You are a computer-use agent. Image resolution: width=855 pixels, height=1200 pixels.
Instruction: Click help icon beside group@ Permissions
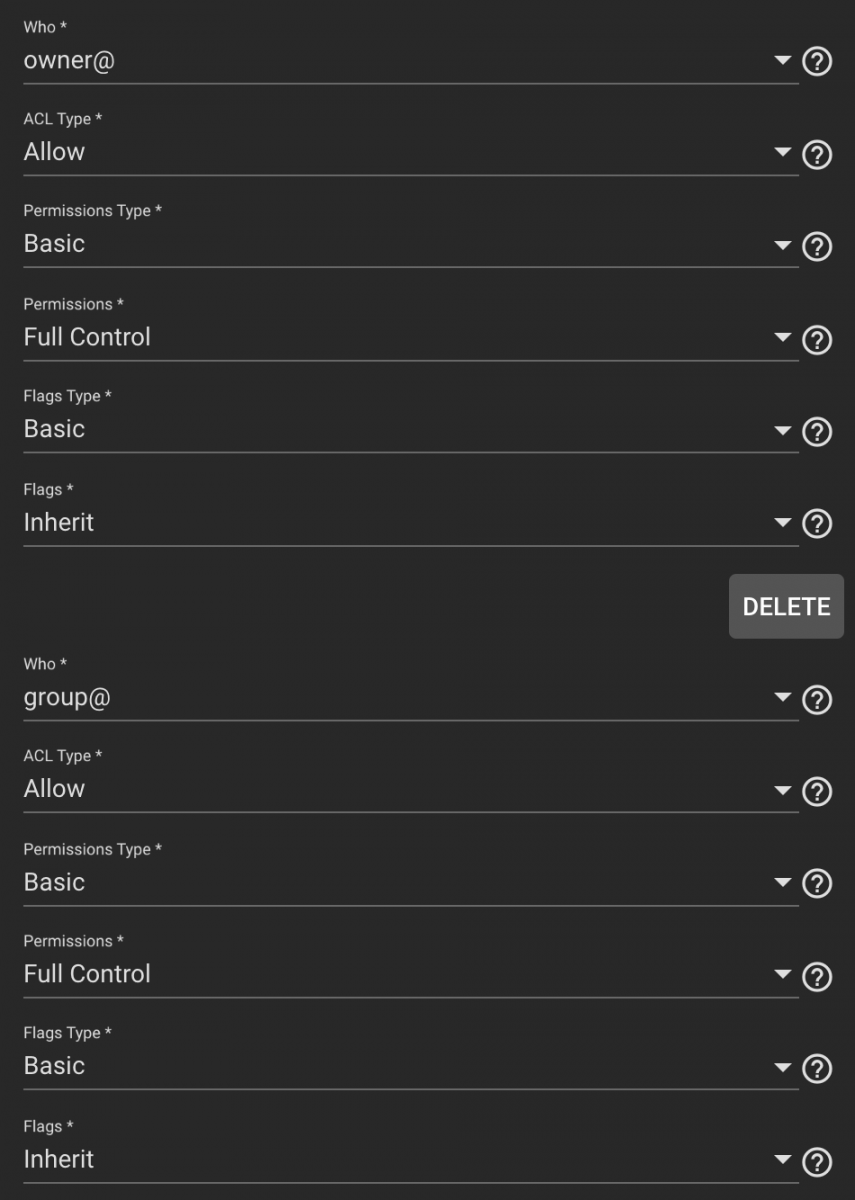817,977
